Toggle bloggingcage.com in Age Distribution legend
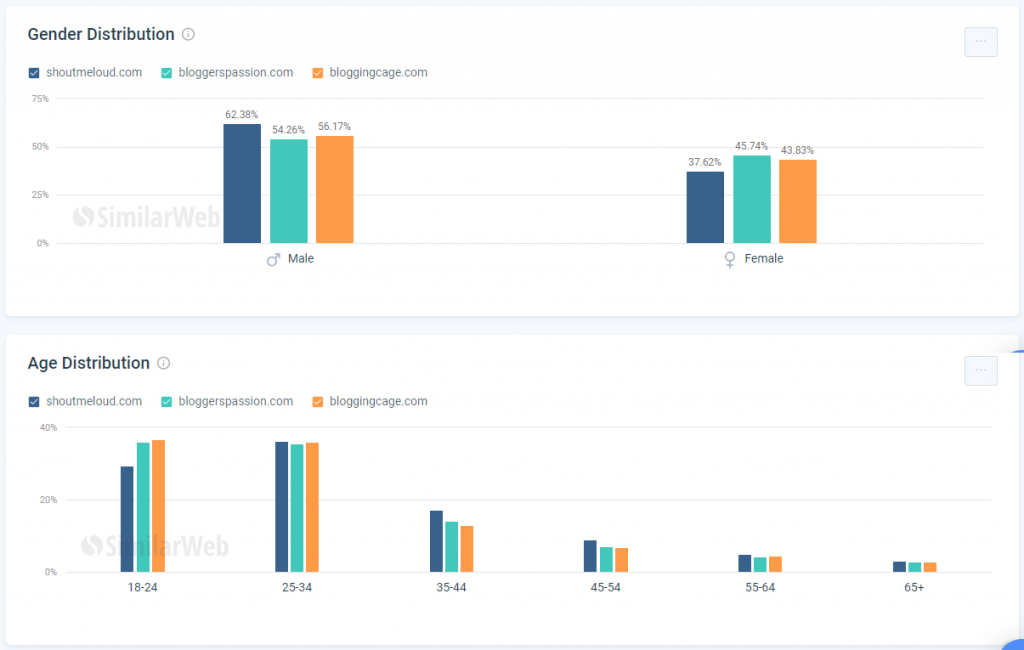 click(317, 401)
